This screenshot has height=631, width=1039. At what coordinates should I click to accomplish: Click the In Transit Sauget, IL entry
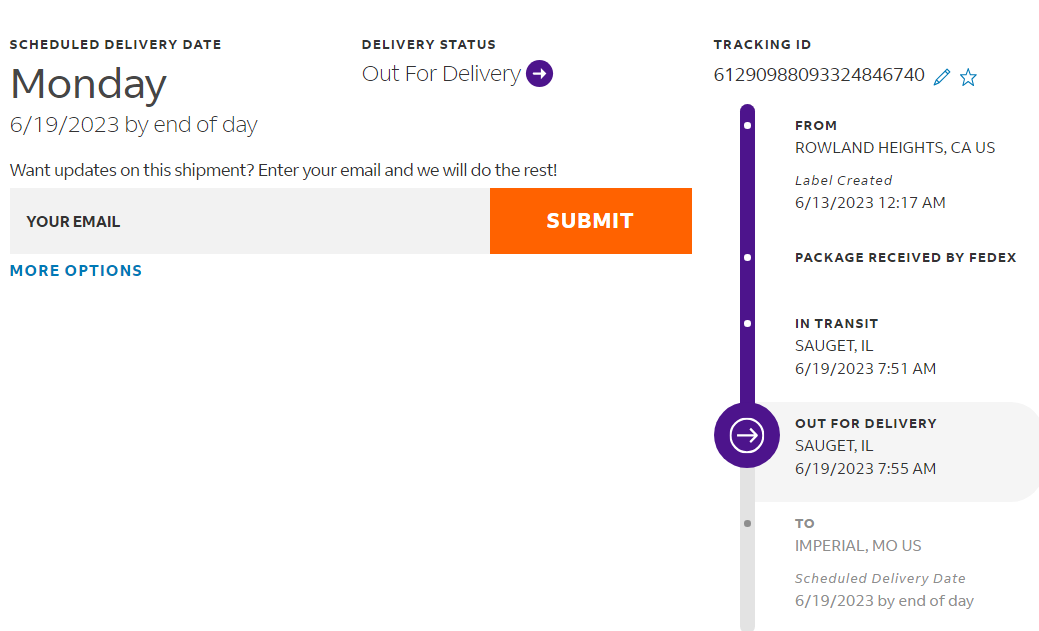865,346
